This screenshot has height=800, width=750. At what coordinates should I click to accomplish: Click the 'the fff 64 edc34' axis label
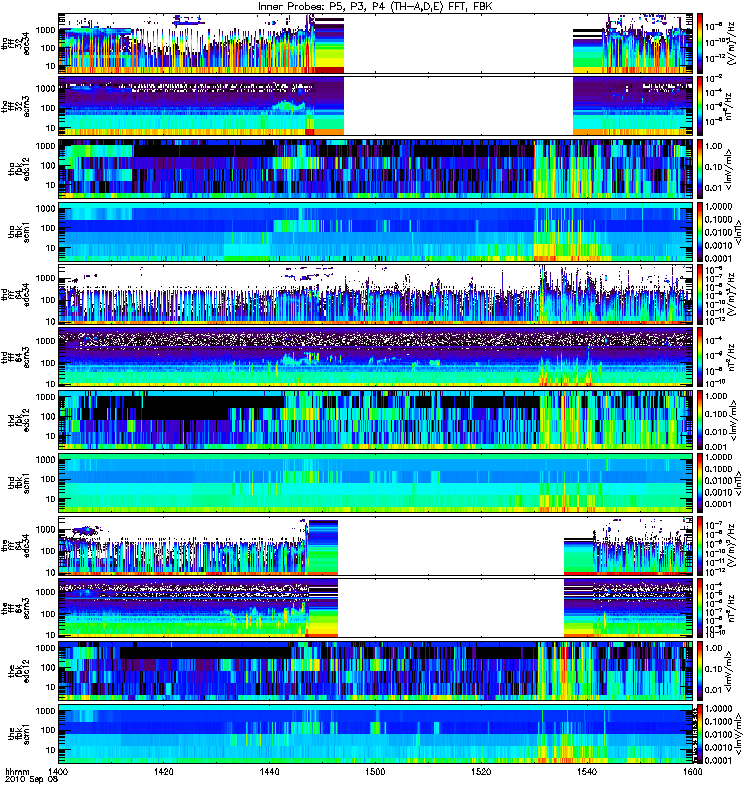click(x=16, y=546)
